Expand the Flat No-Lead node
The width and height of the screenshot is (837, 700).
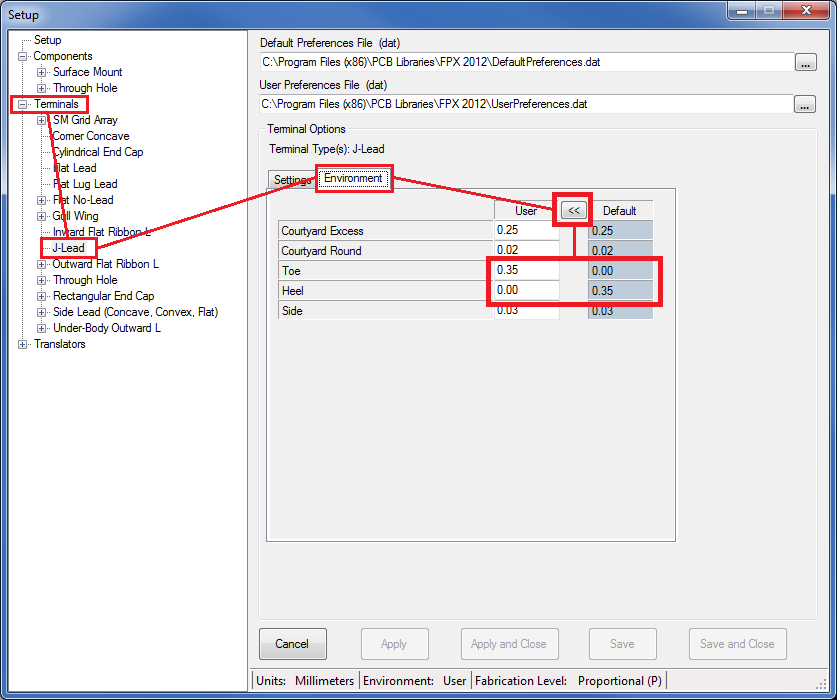tap(41, 200)
